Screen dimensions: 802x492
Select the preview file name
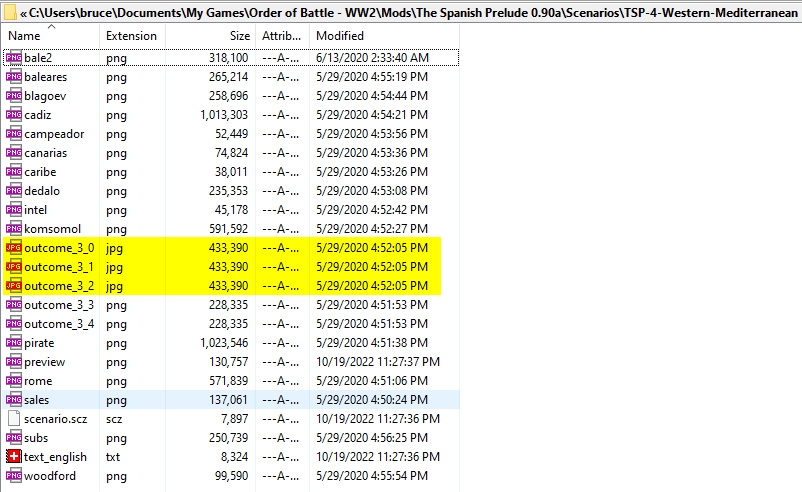click(45, 362)
